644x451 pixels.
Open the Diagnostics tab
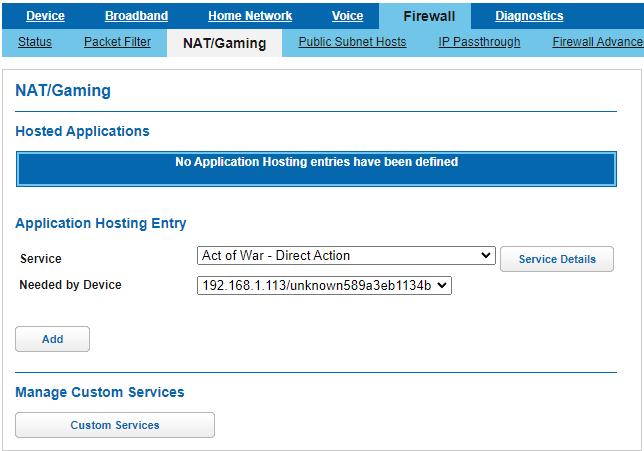coord(529,15)
